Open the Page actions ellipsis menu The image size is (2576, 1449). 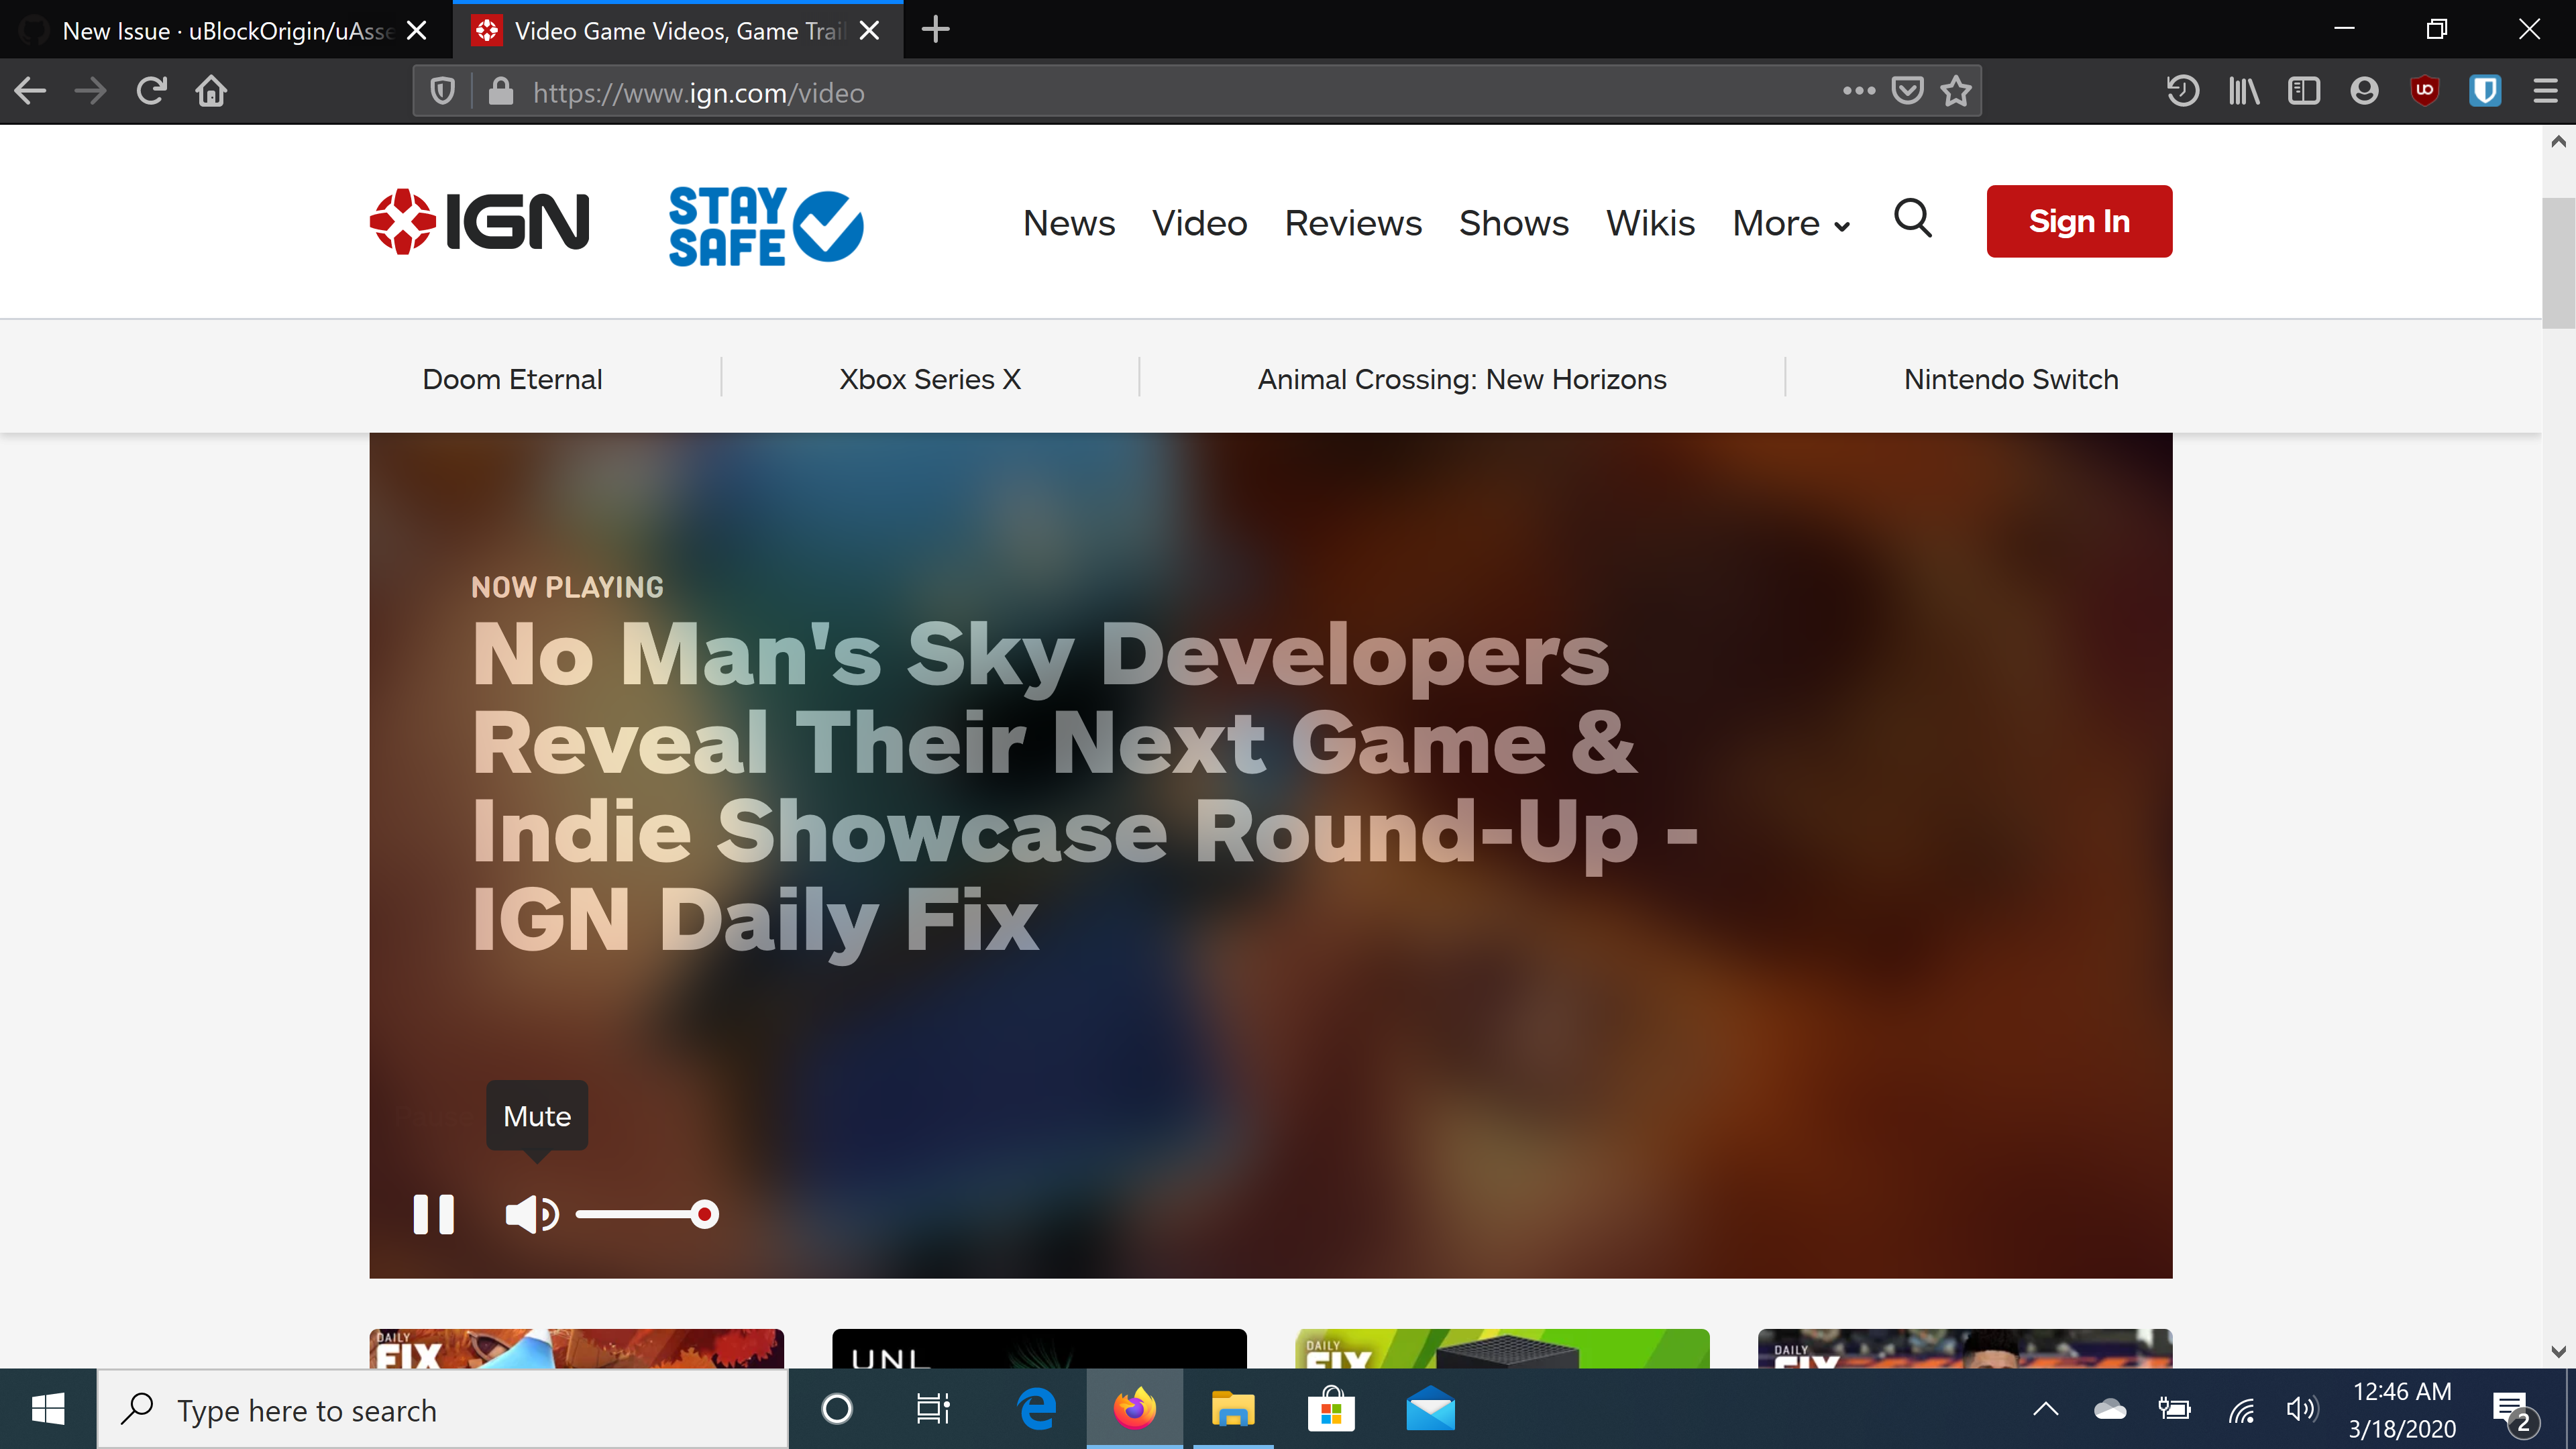(1858, 91)
